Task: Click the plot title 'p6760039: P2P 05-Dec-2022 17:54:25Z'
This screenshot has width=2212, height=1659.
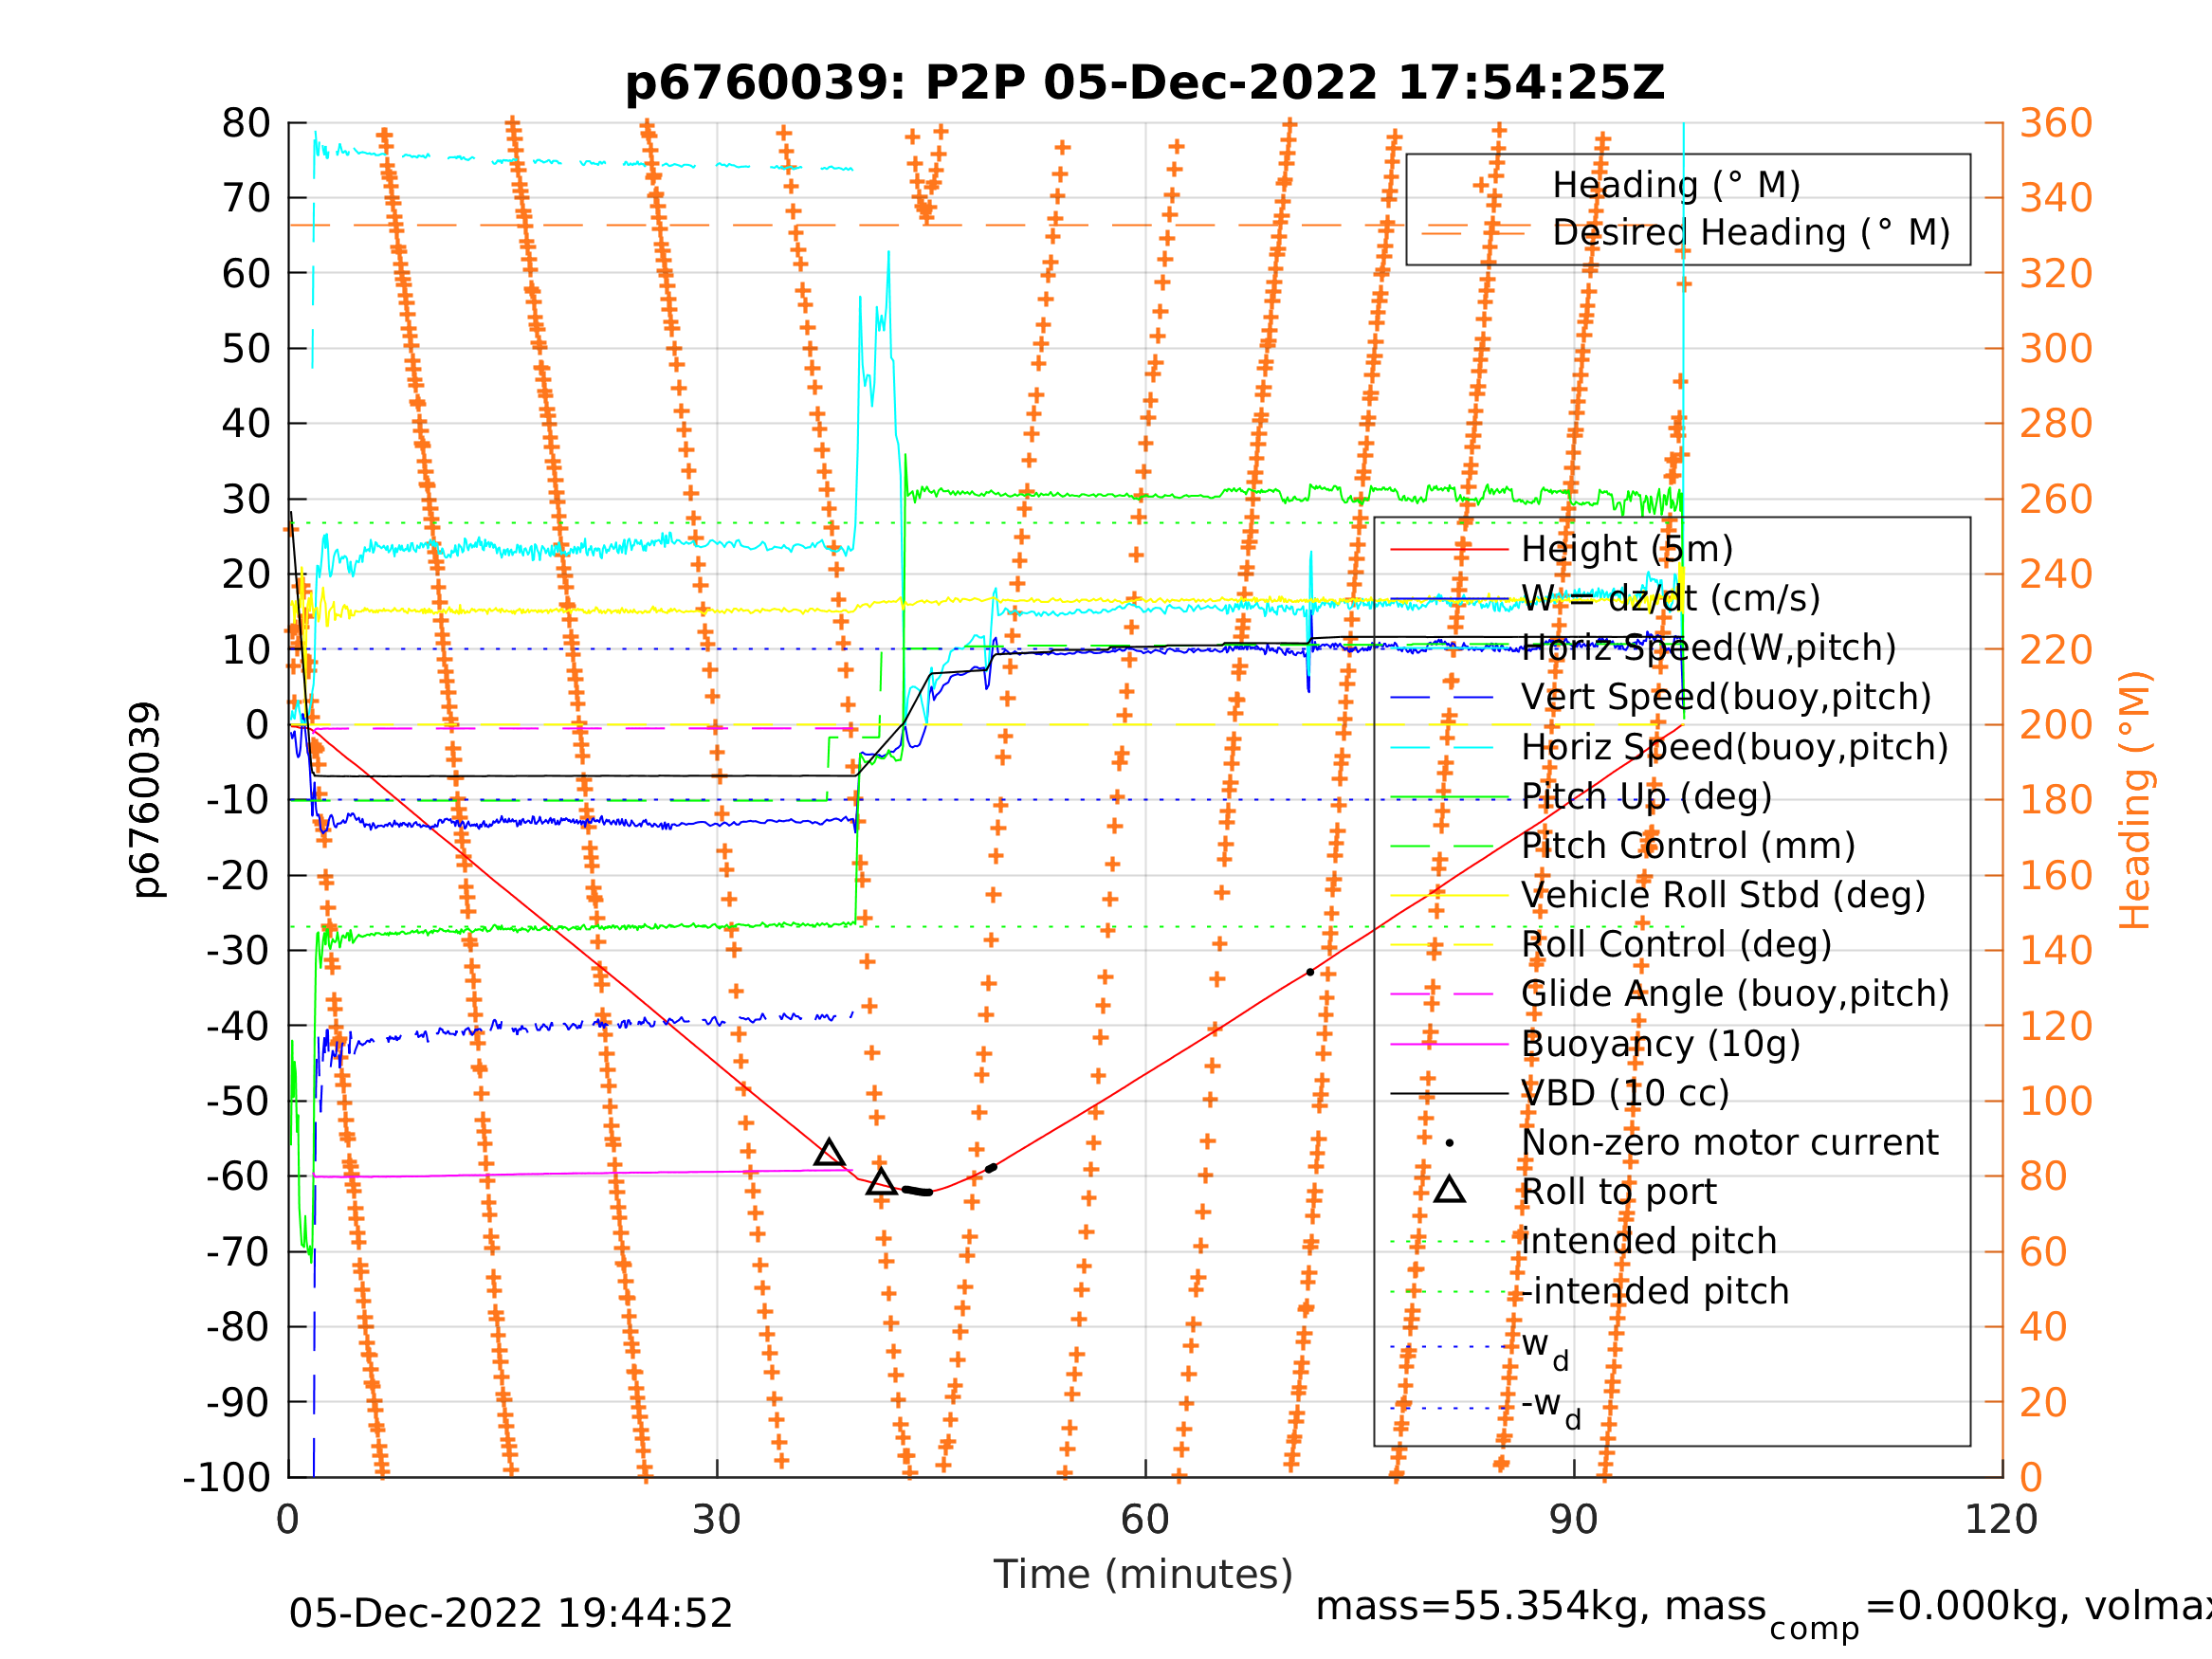Action: pos(1144,83)
